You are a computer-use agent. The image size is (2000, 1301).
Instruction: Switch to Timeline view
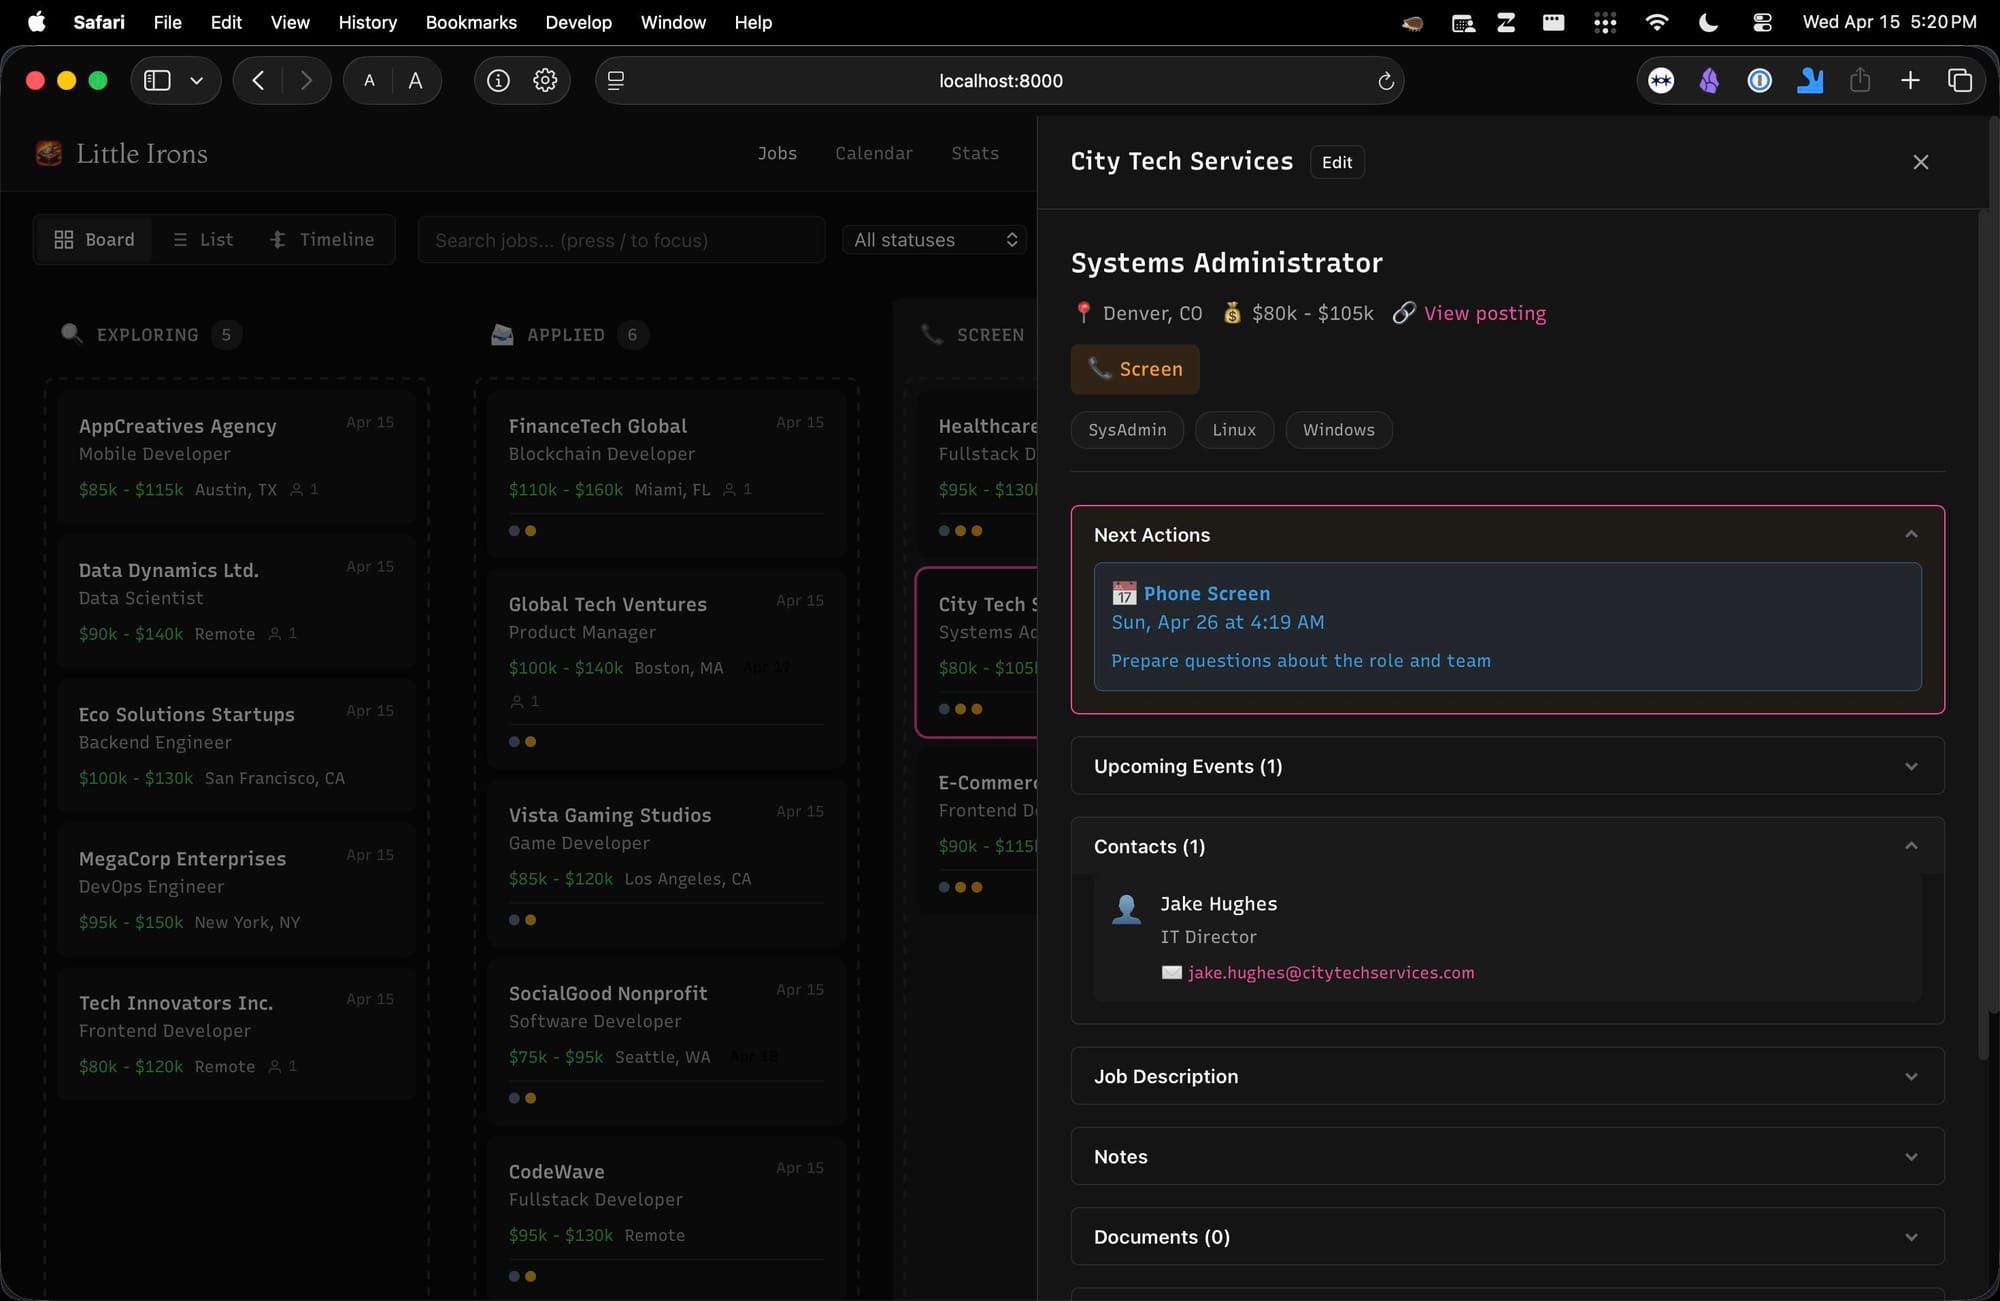tap(322, 240)
